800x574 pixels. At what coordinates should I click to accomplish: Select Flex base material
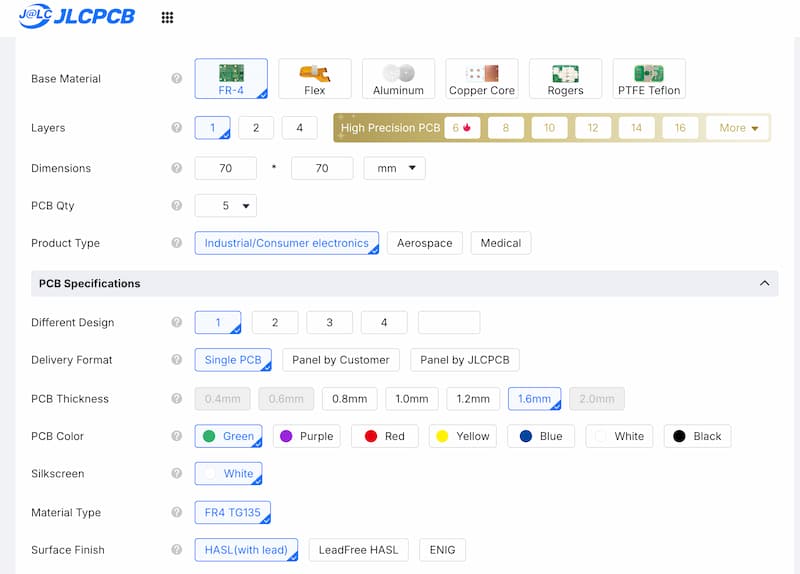315,79
